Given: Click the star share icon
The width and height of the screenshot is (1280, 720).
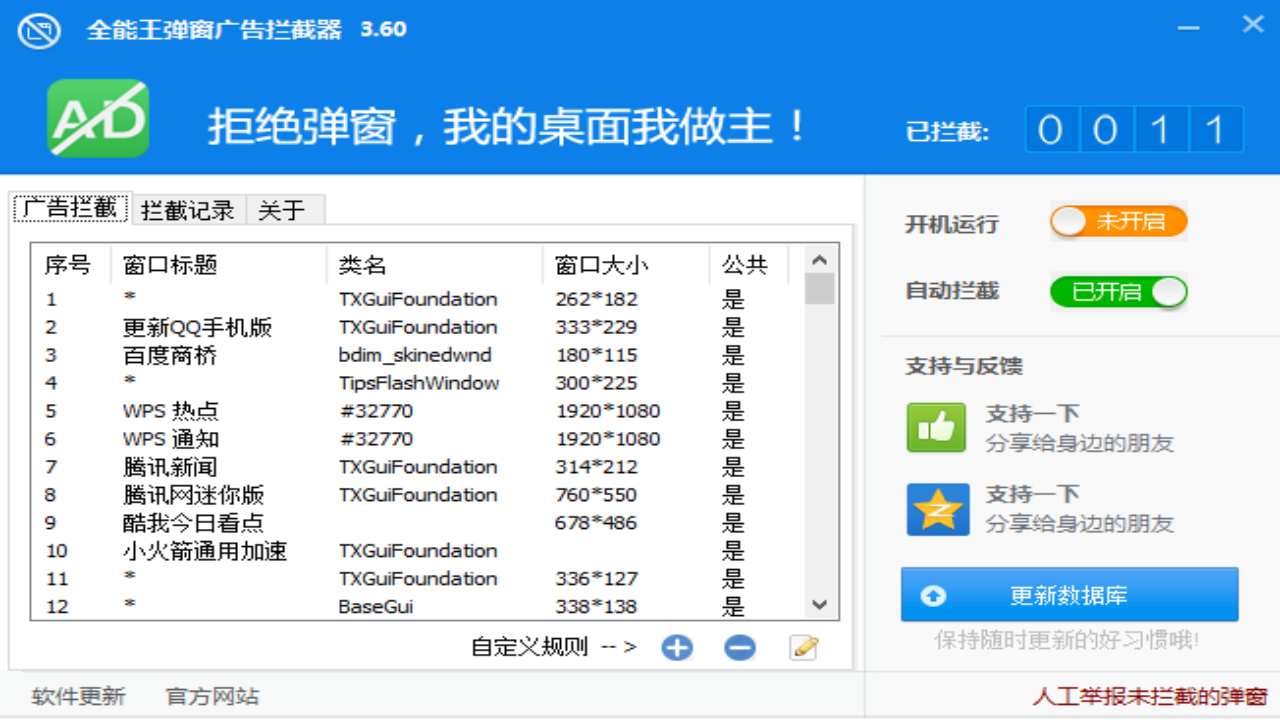Looking at the screenshot, I should [936, 508].
